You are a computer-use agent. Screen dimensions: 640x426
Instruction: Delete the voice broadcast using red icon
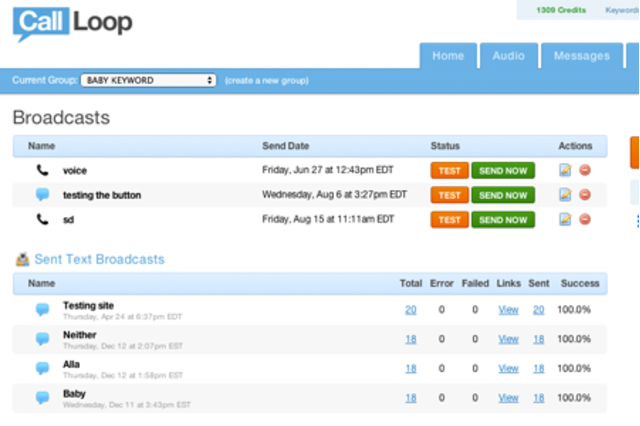(x=585, y=170)
